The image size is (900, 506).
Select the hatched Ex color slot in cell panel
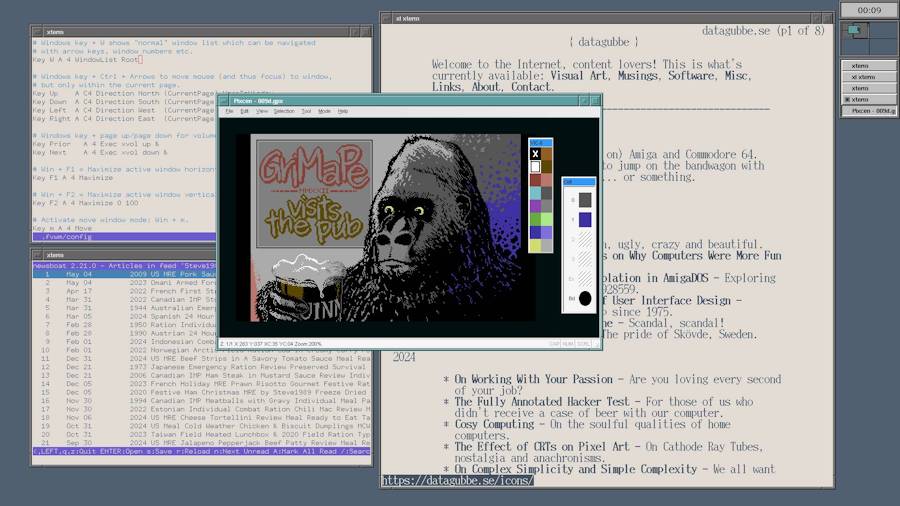click(x=585, y=279)
